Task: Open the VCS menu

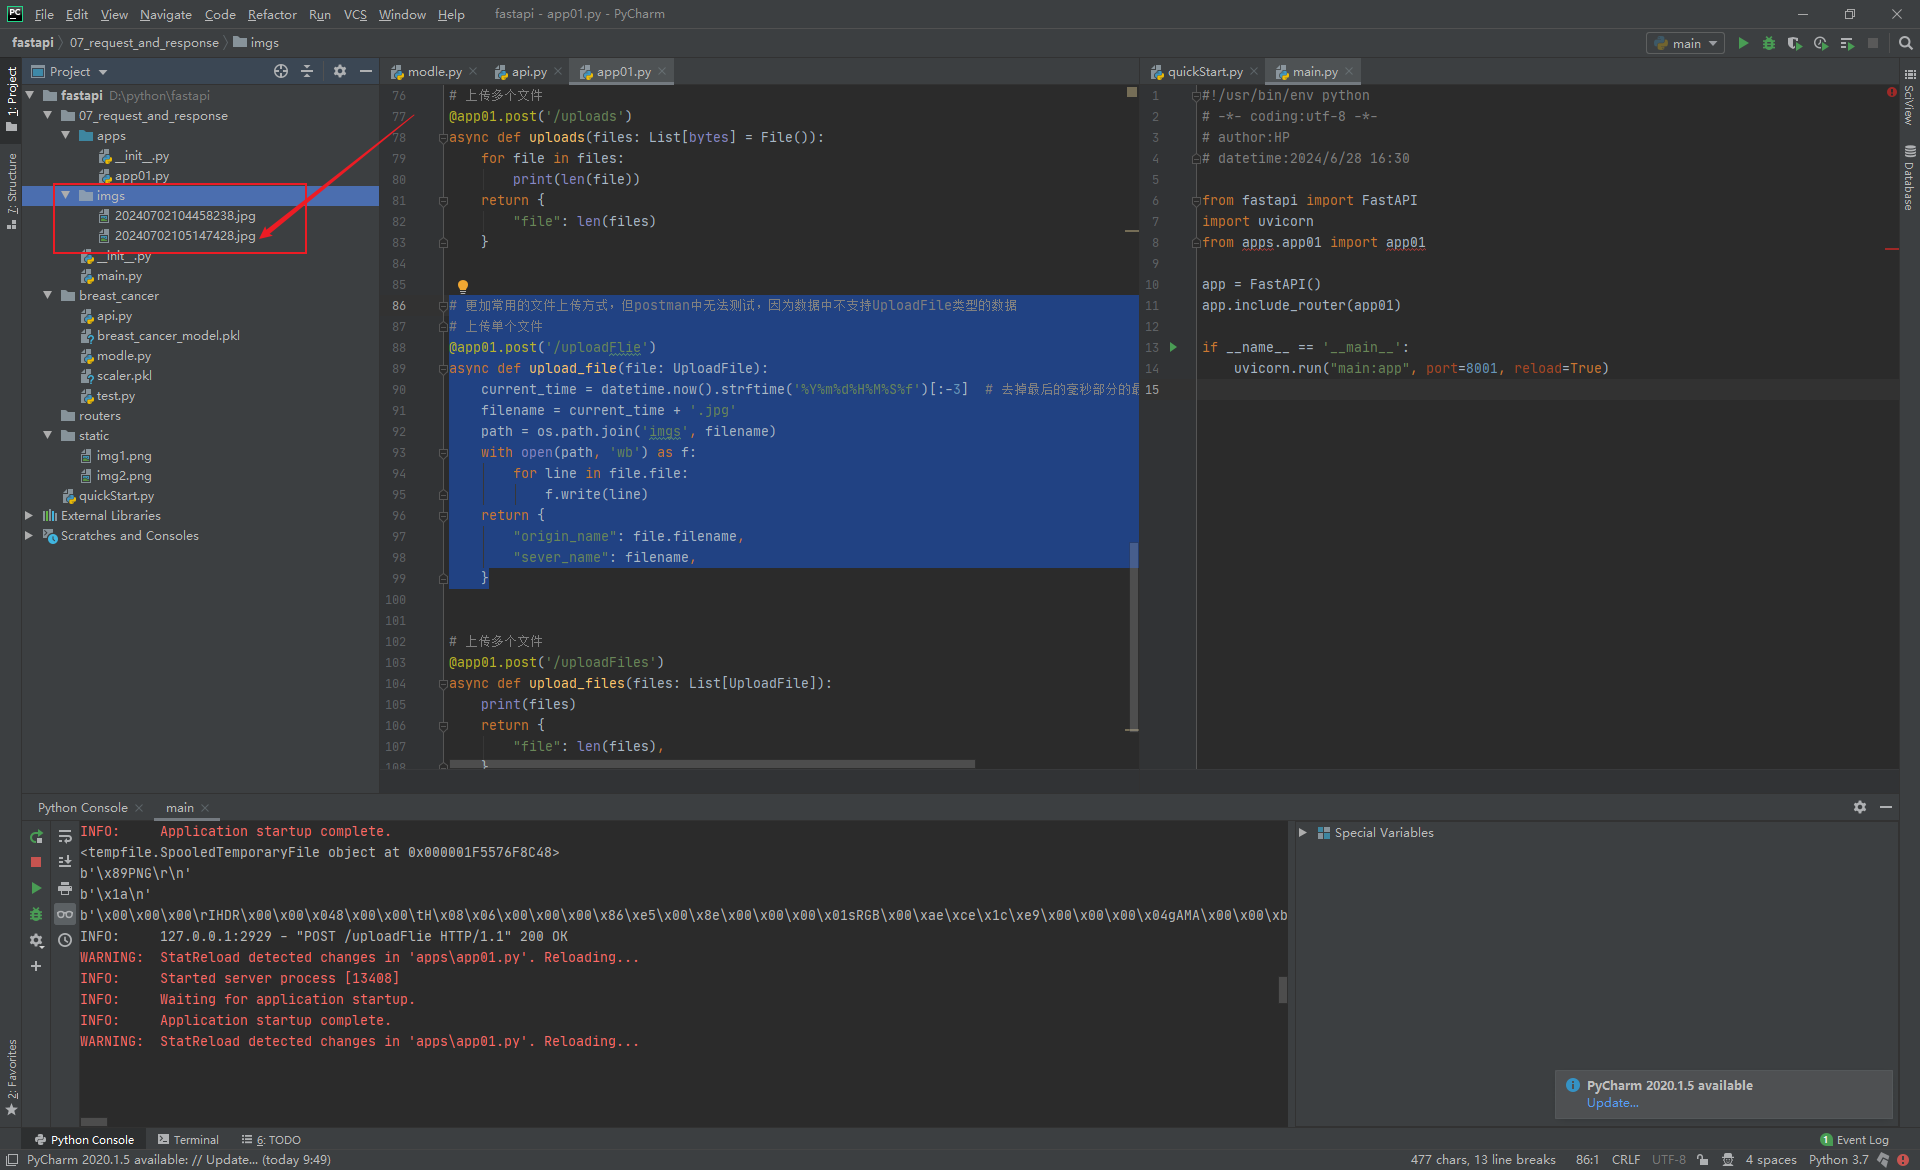Action: click(355, 14)
